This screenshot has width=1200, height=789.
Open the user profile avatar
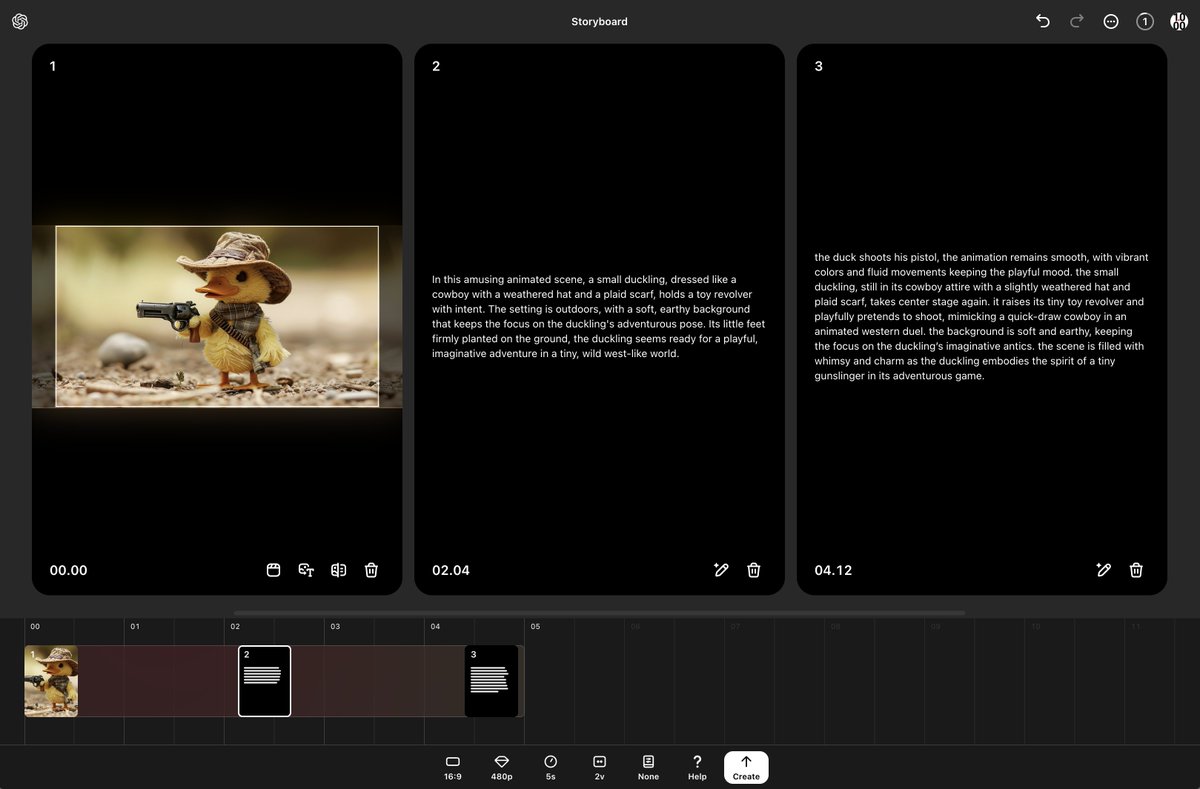[x=1178, y=21]
